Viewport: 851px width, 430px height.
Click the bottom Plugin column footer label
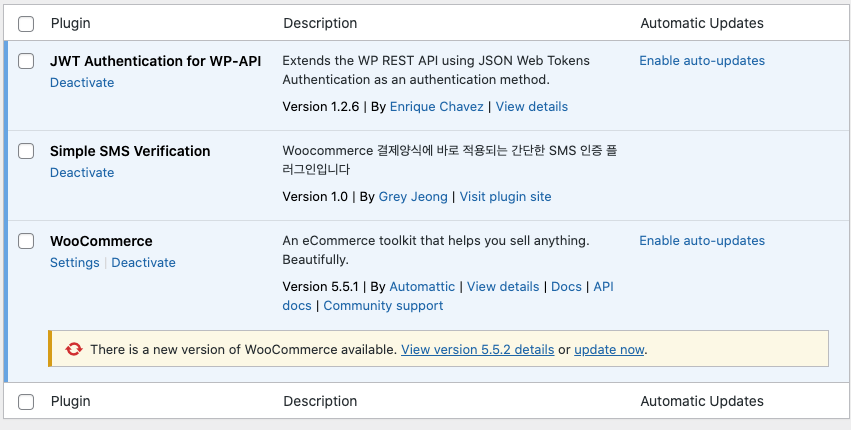[71, 401]
